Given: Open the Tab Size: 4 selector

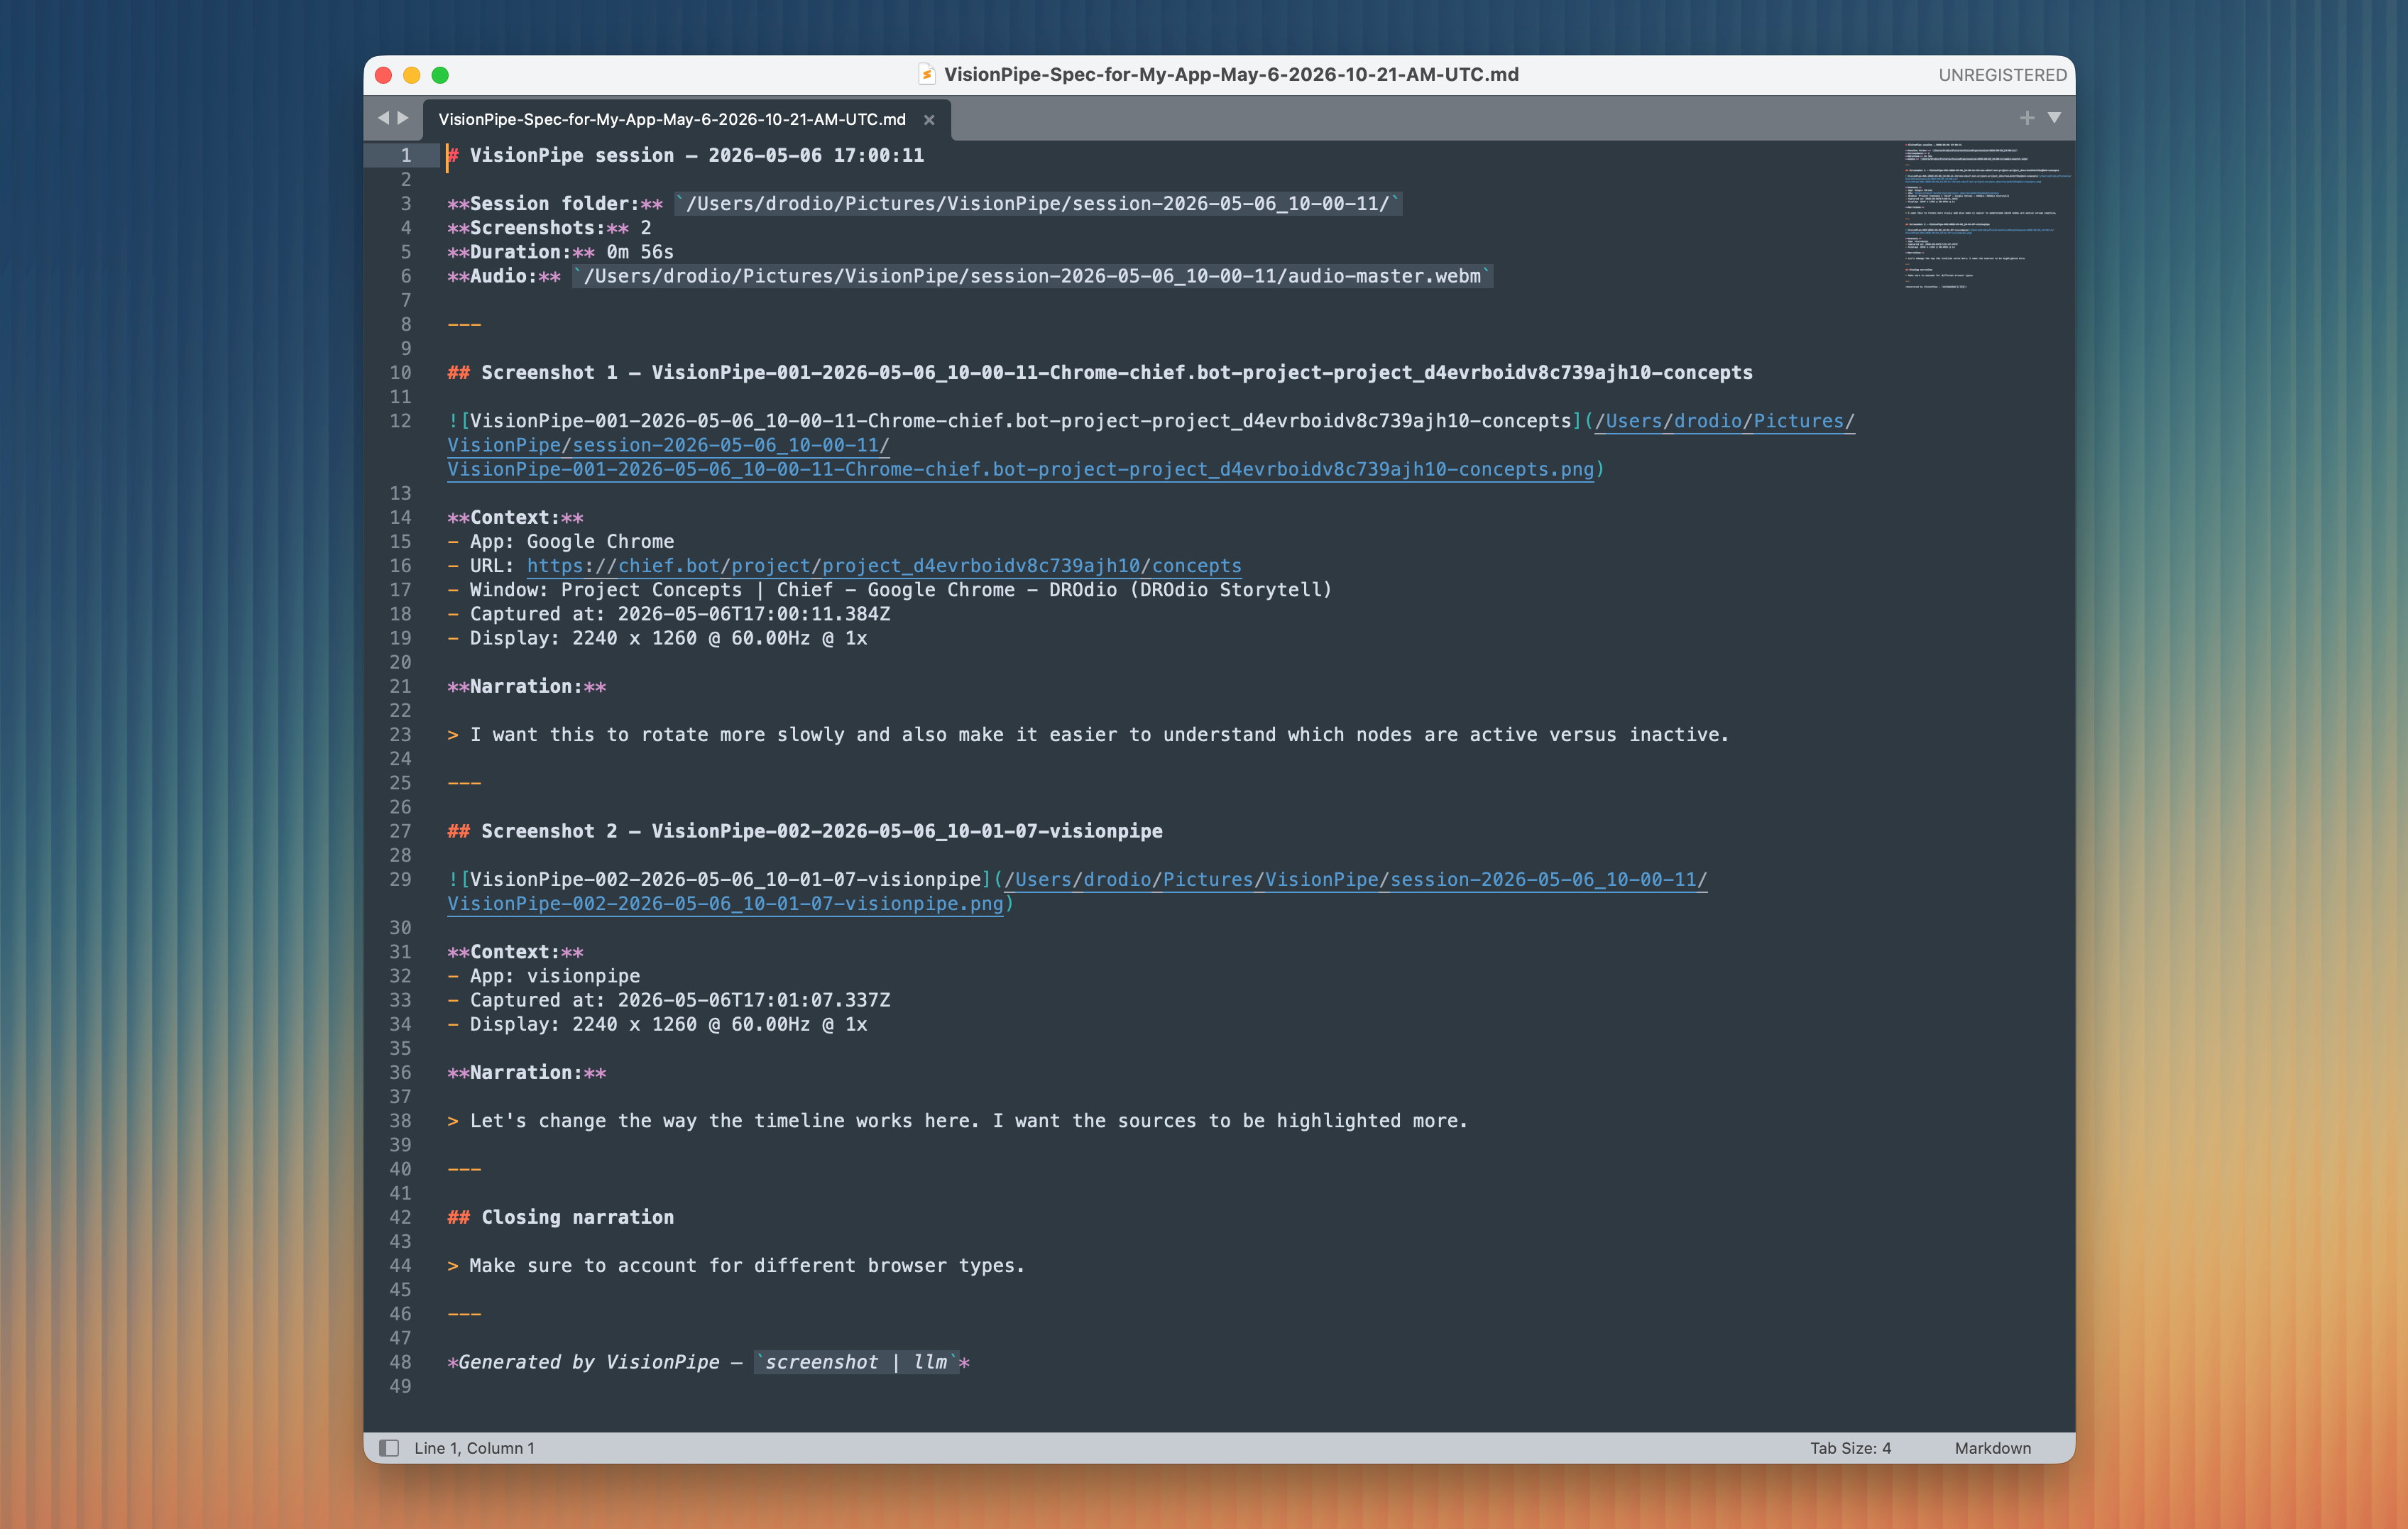Looking at the screenshot, I should click(x=1850, y=1447).
